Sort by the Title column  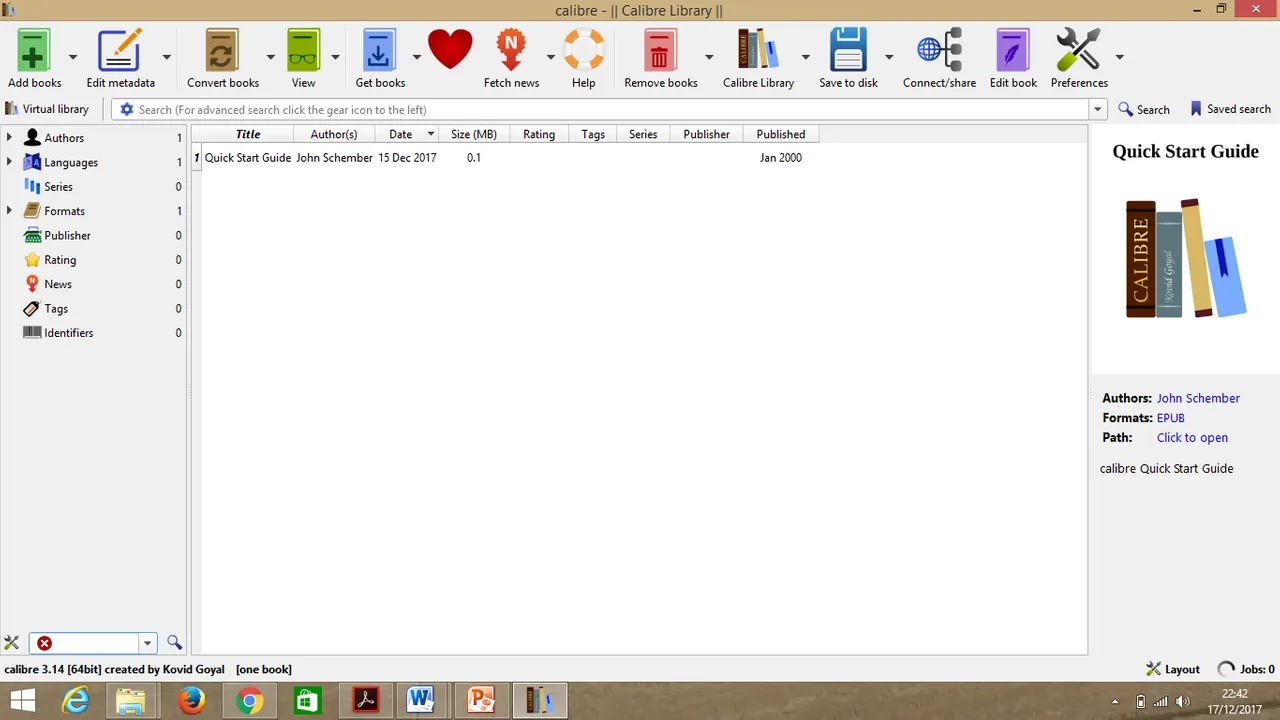point(247,134)
